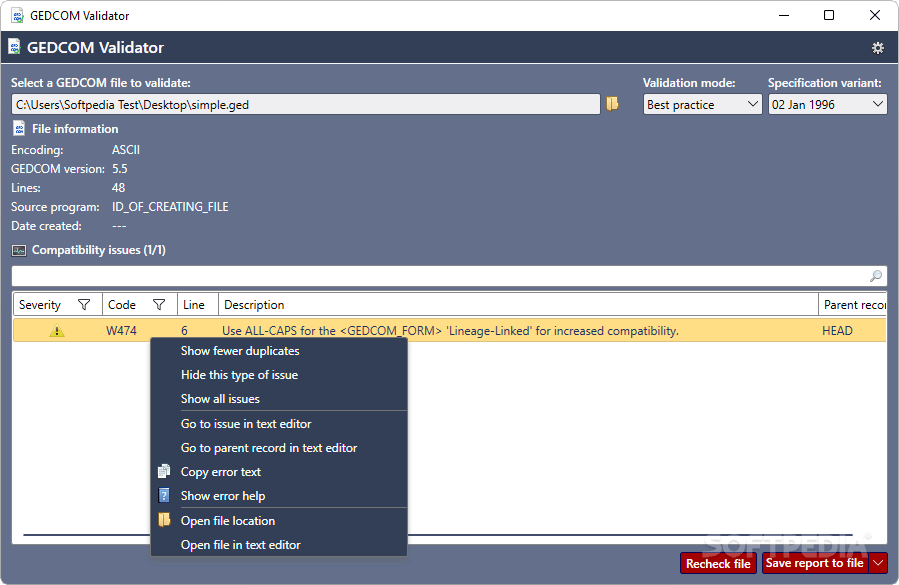This screenshot has height=585, width=899.
Task: Click the search magnifier icon in filter box
Action: (x=875, y=276)
